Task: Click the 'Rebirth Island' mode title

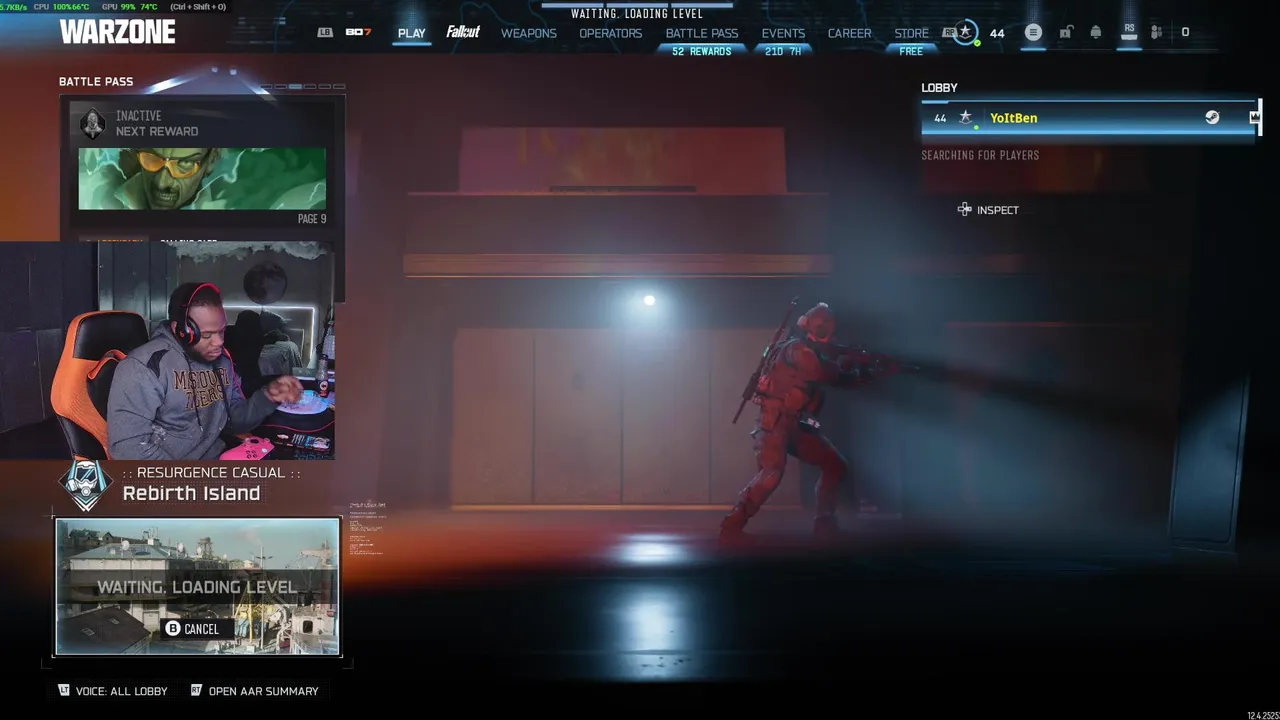Action: click(191, 493)
